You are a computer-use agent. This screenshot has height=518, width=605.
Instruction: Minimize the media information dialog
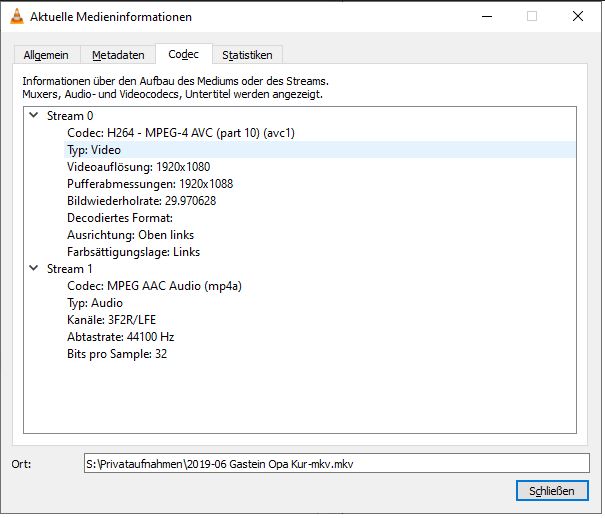click(x=485, y=16)
